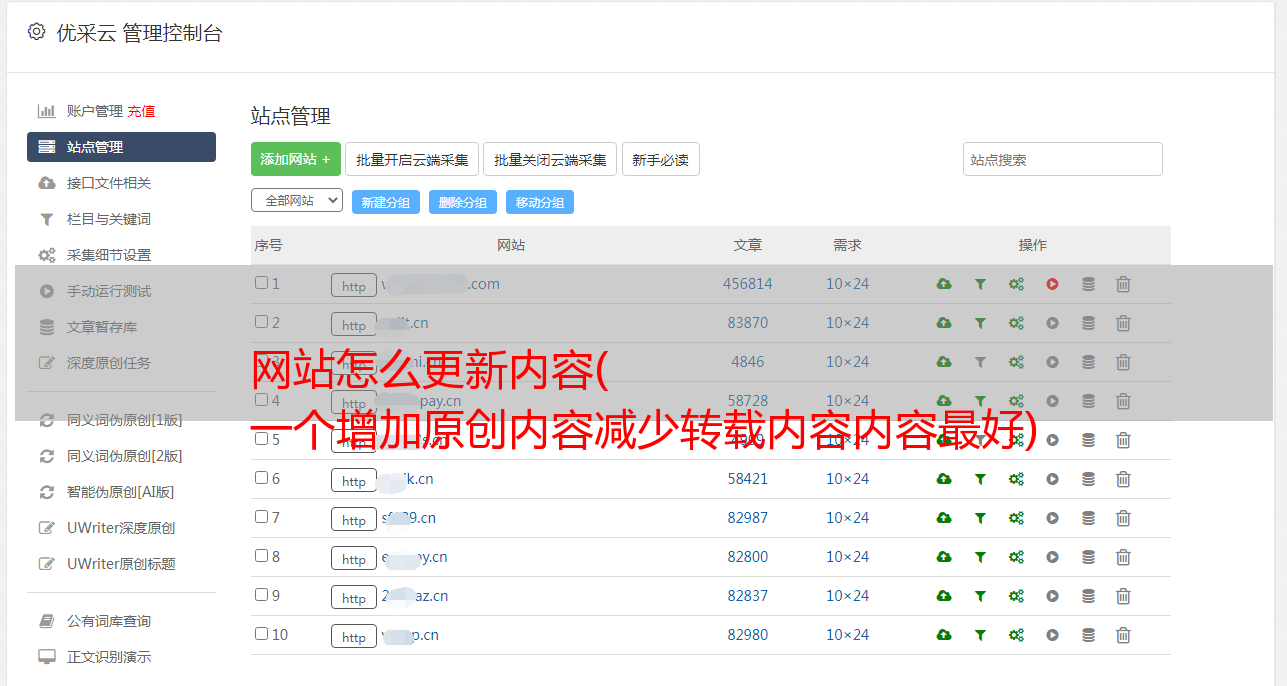This screenshot has height=686, width=1287.
Task: Check the box for site 6
Action: 261,478
